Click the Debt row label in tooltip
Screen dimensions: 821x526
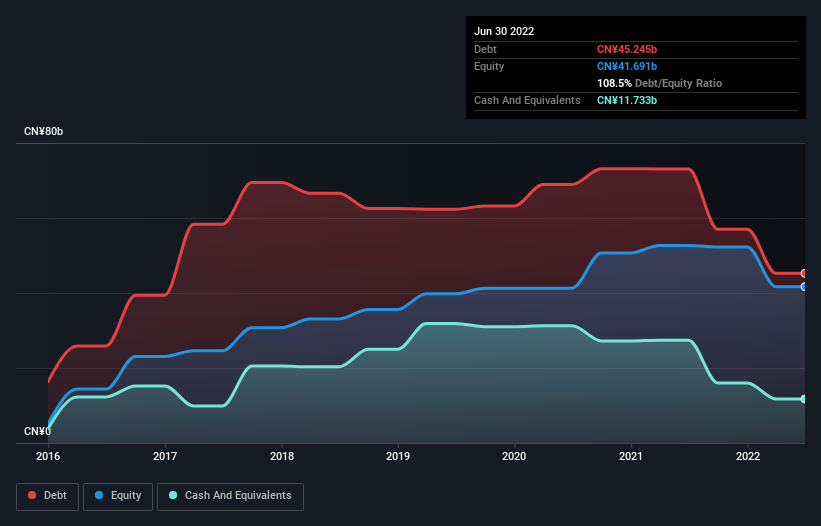[x=485, y=49]
